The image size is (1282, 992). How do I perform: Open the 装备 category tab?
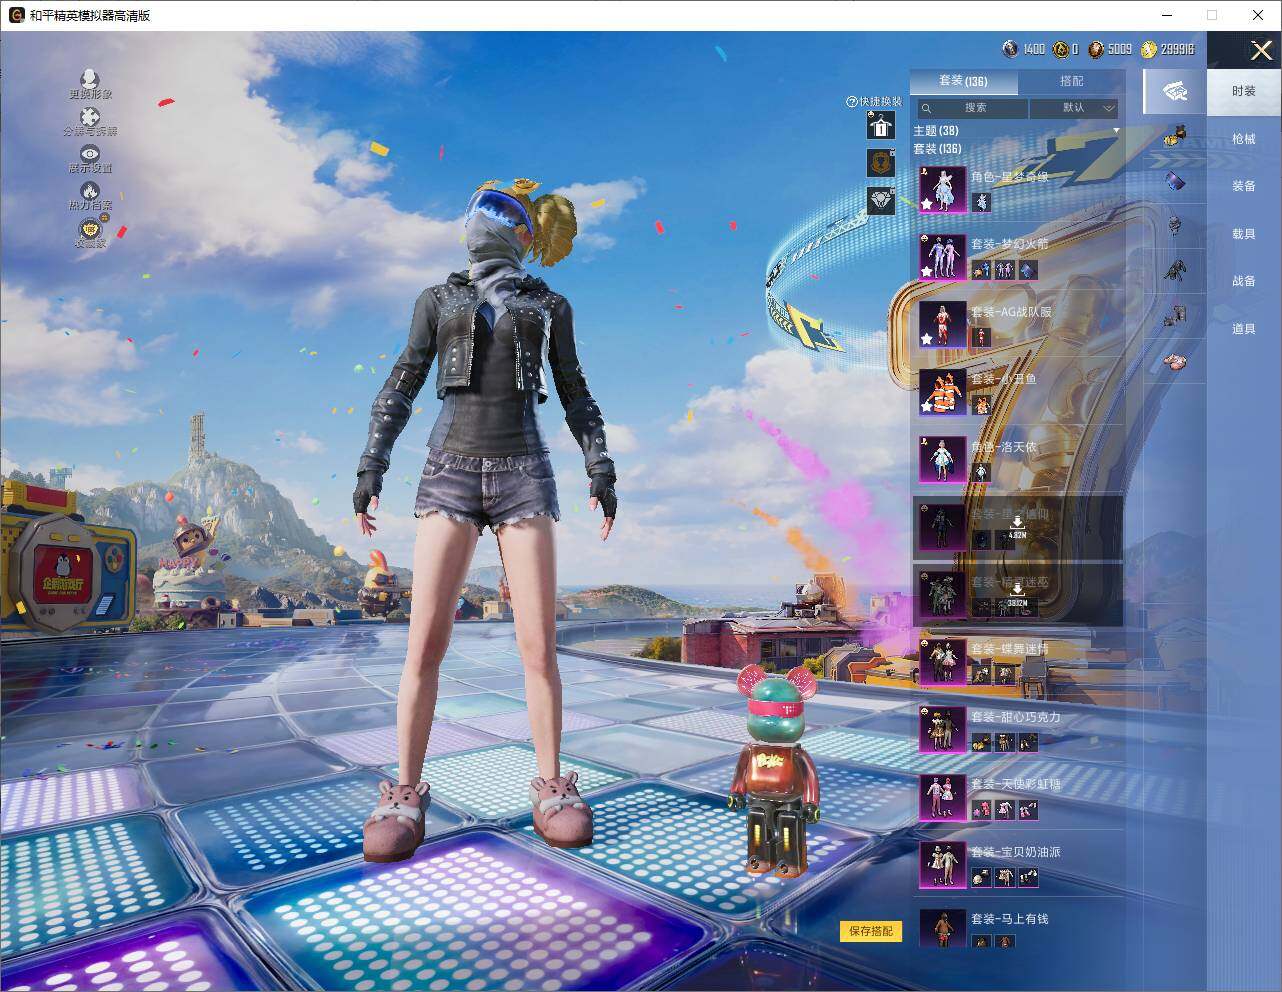[x=1244, y=186]
